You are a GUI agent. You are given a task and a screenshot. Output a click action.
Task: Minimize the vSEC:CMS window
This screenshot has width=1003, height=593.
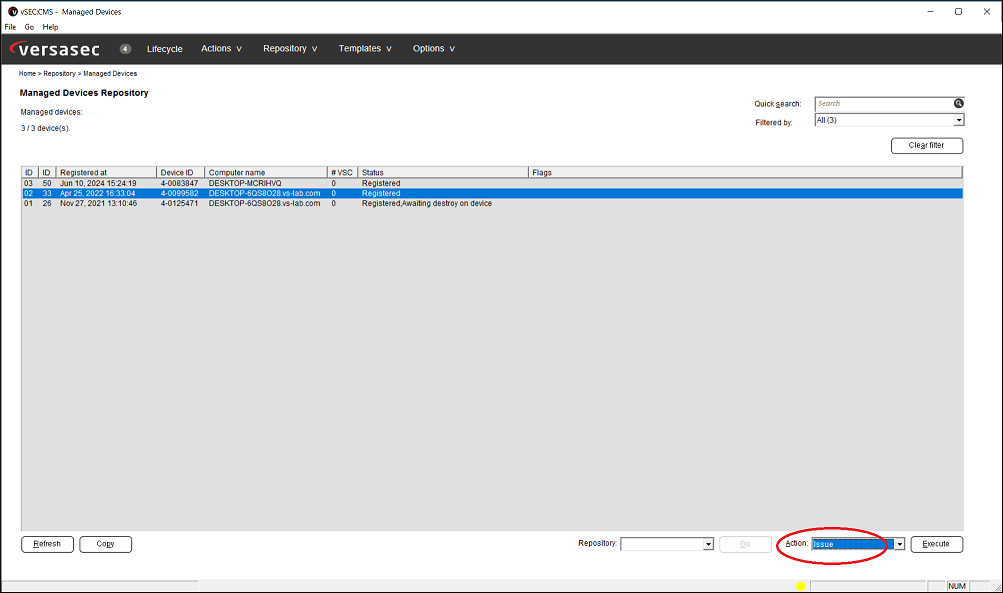click(x=930, y=12)
